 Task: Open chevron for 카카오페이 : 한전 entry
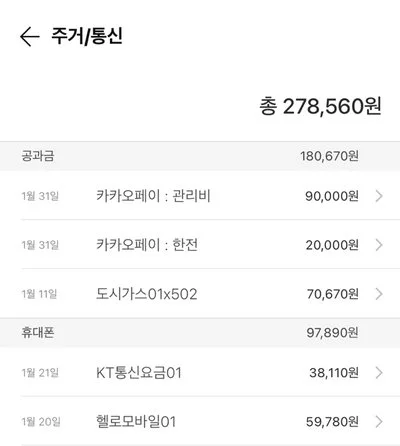click(x=379, y=245)
